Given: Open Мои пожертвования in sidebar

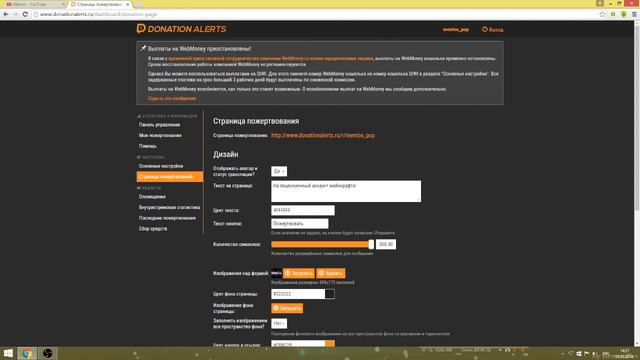Looking at the screenshot, I should pyautogui.click(x=160, y=135).
